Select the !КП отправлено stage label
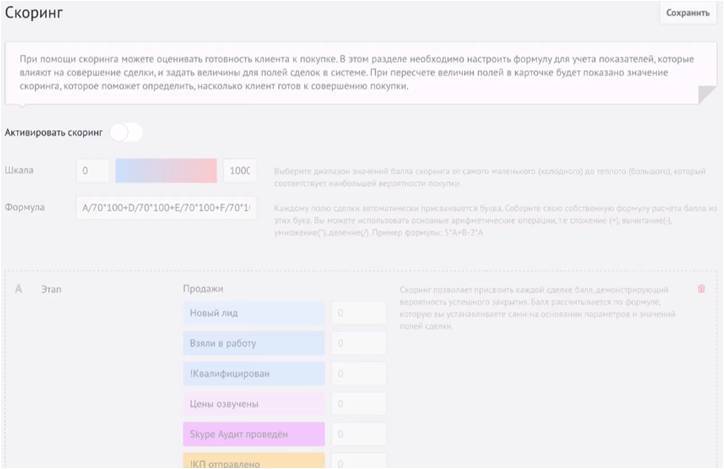This screenshot has width=724, height=469. point(254,462)
